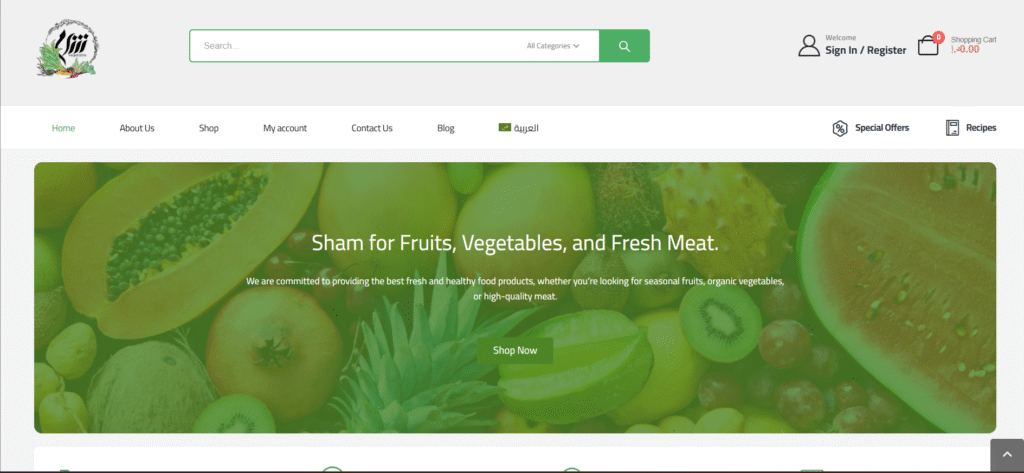
Task: Click the Sham logo in the header
Action: [67, 48]
